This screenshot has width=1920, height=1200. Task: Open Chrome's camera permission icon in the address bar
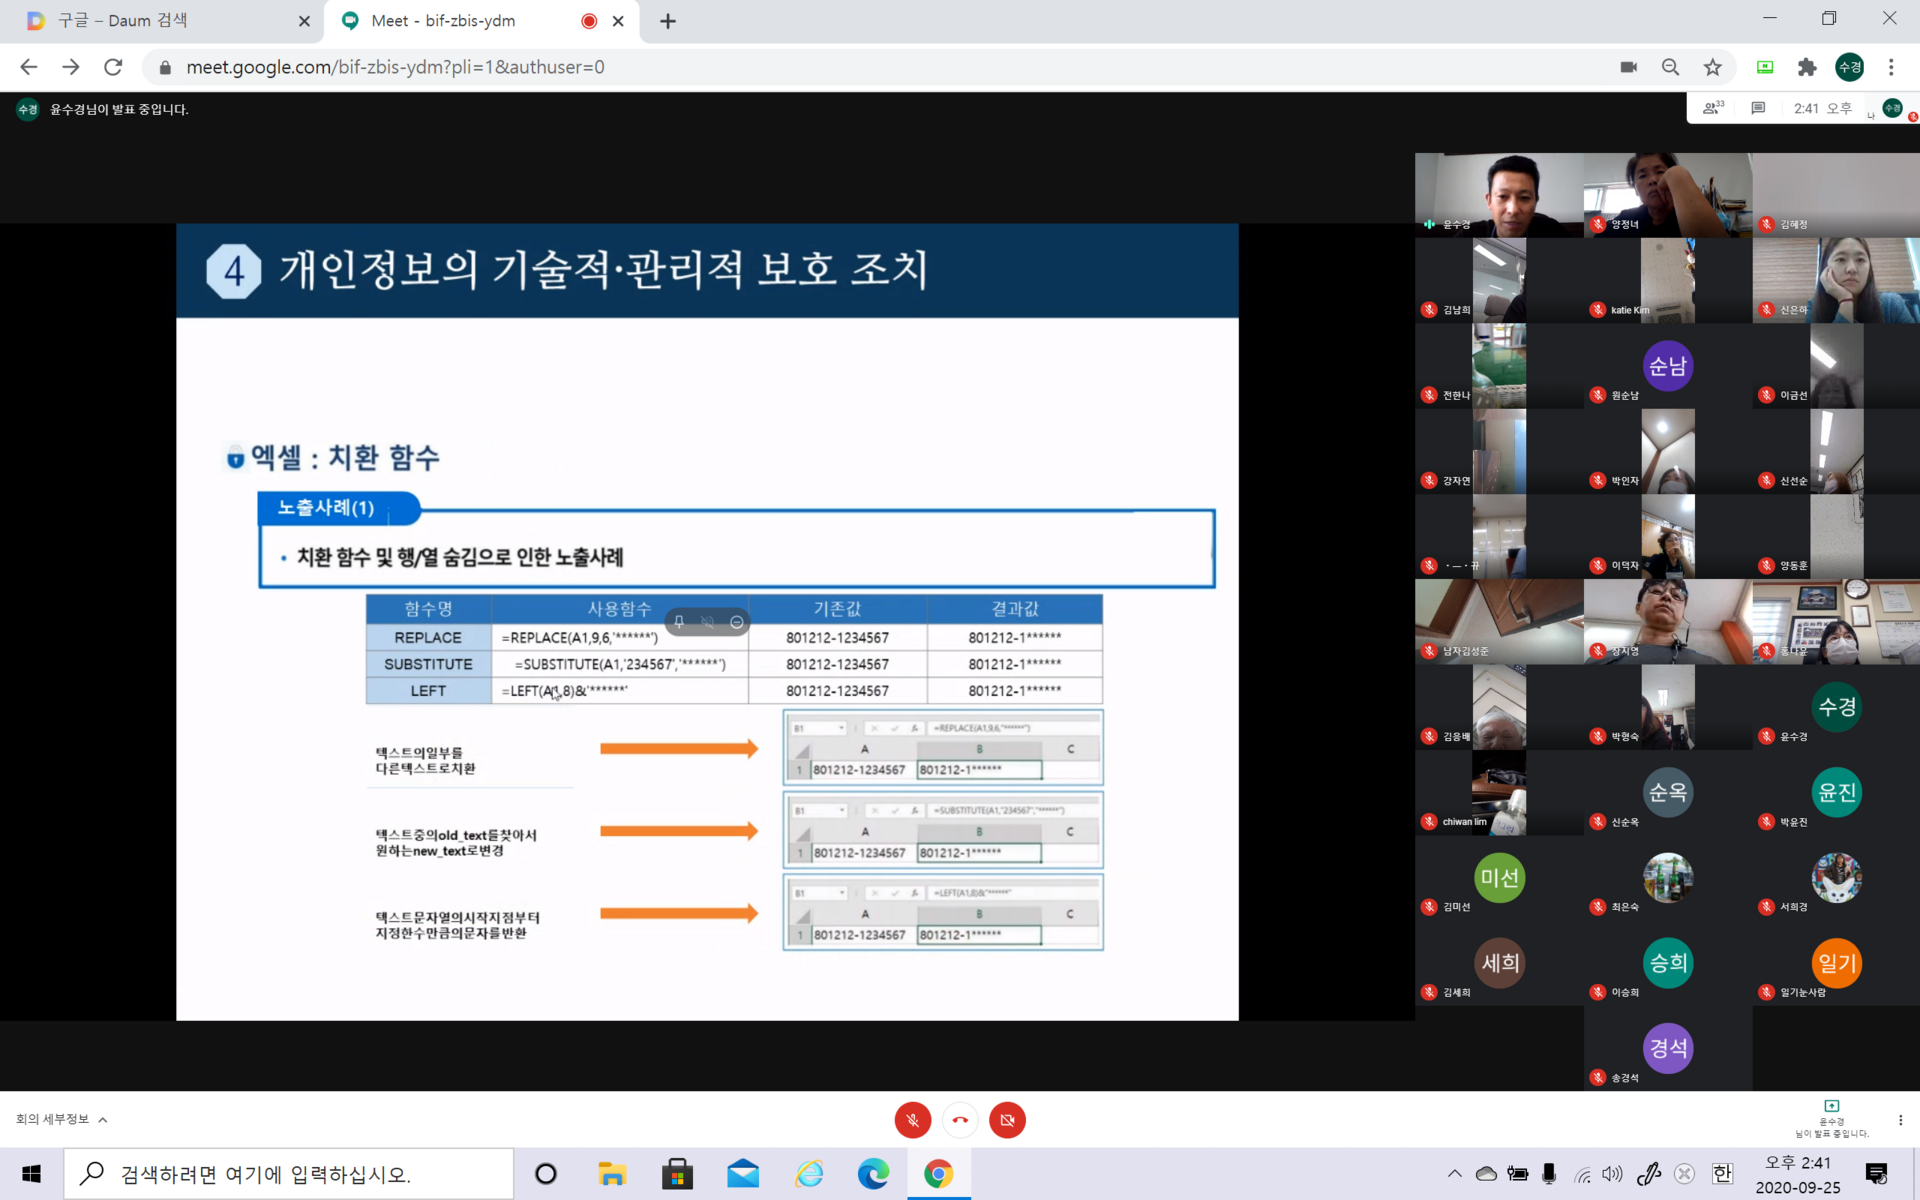(1629, 67)
